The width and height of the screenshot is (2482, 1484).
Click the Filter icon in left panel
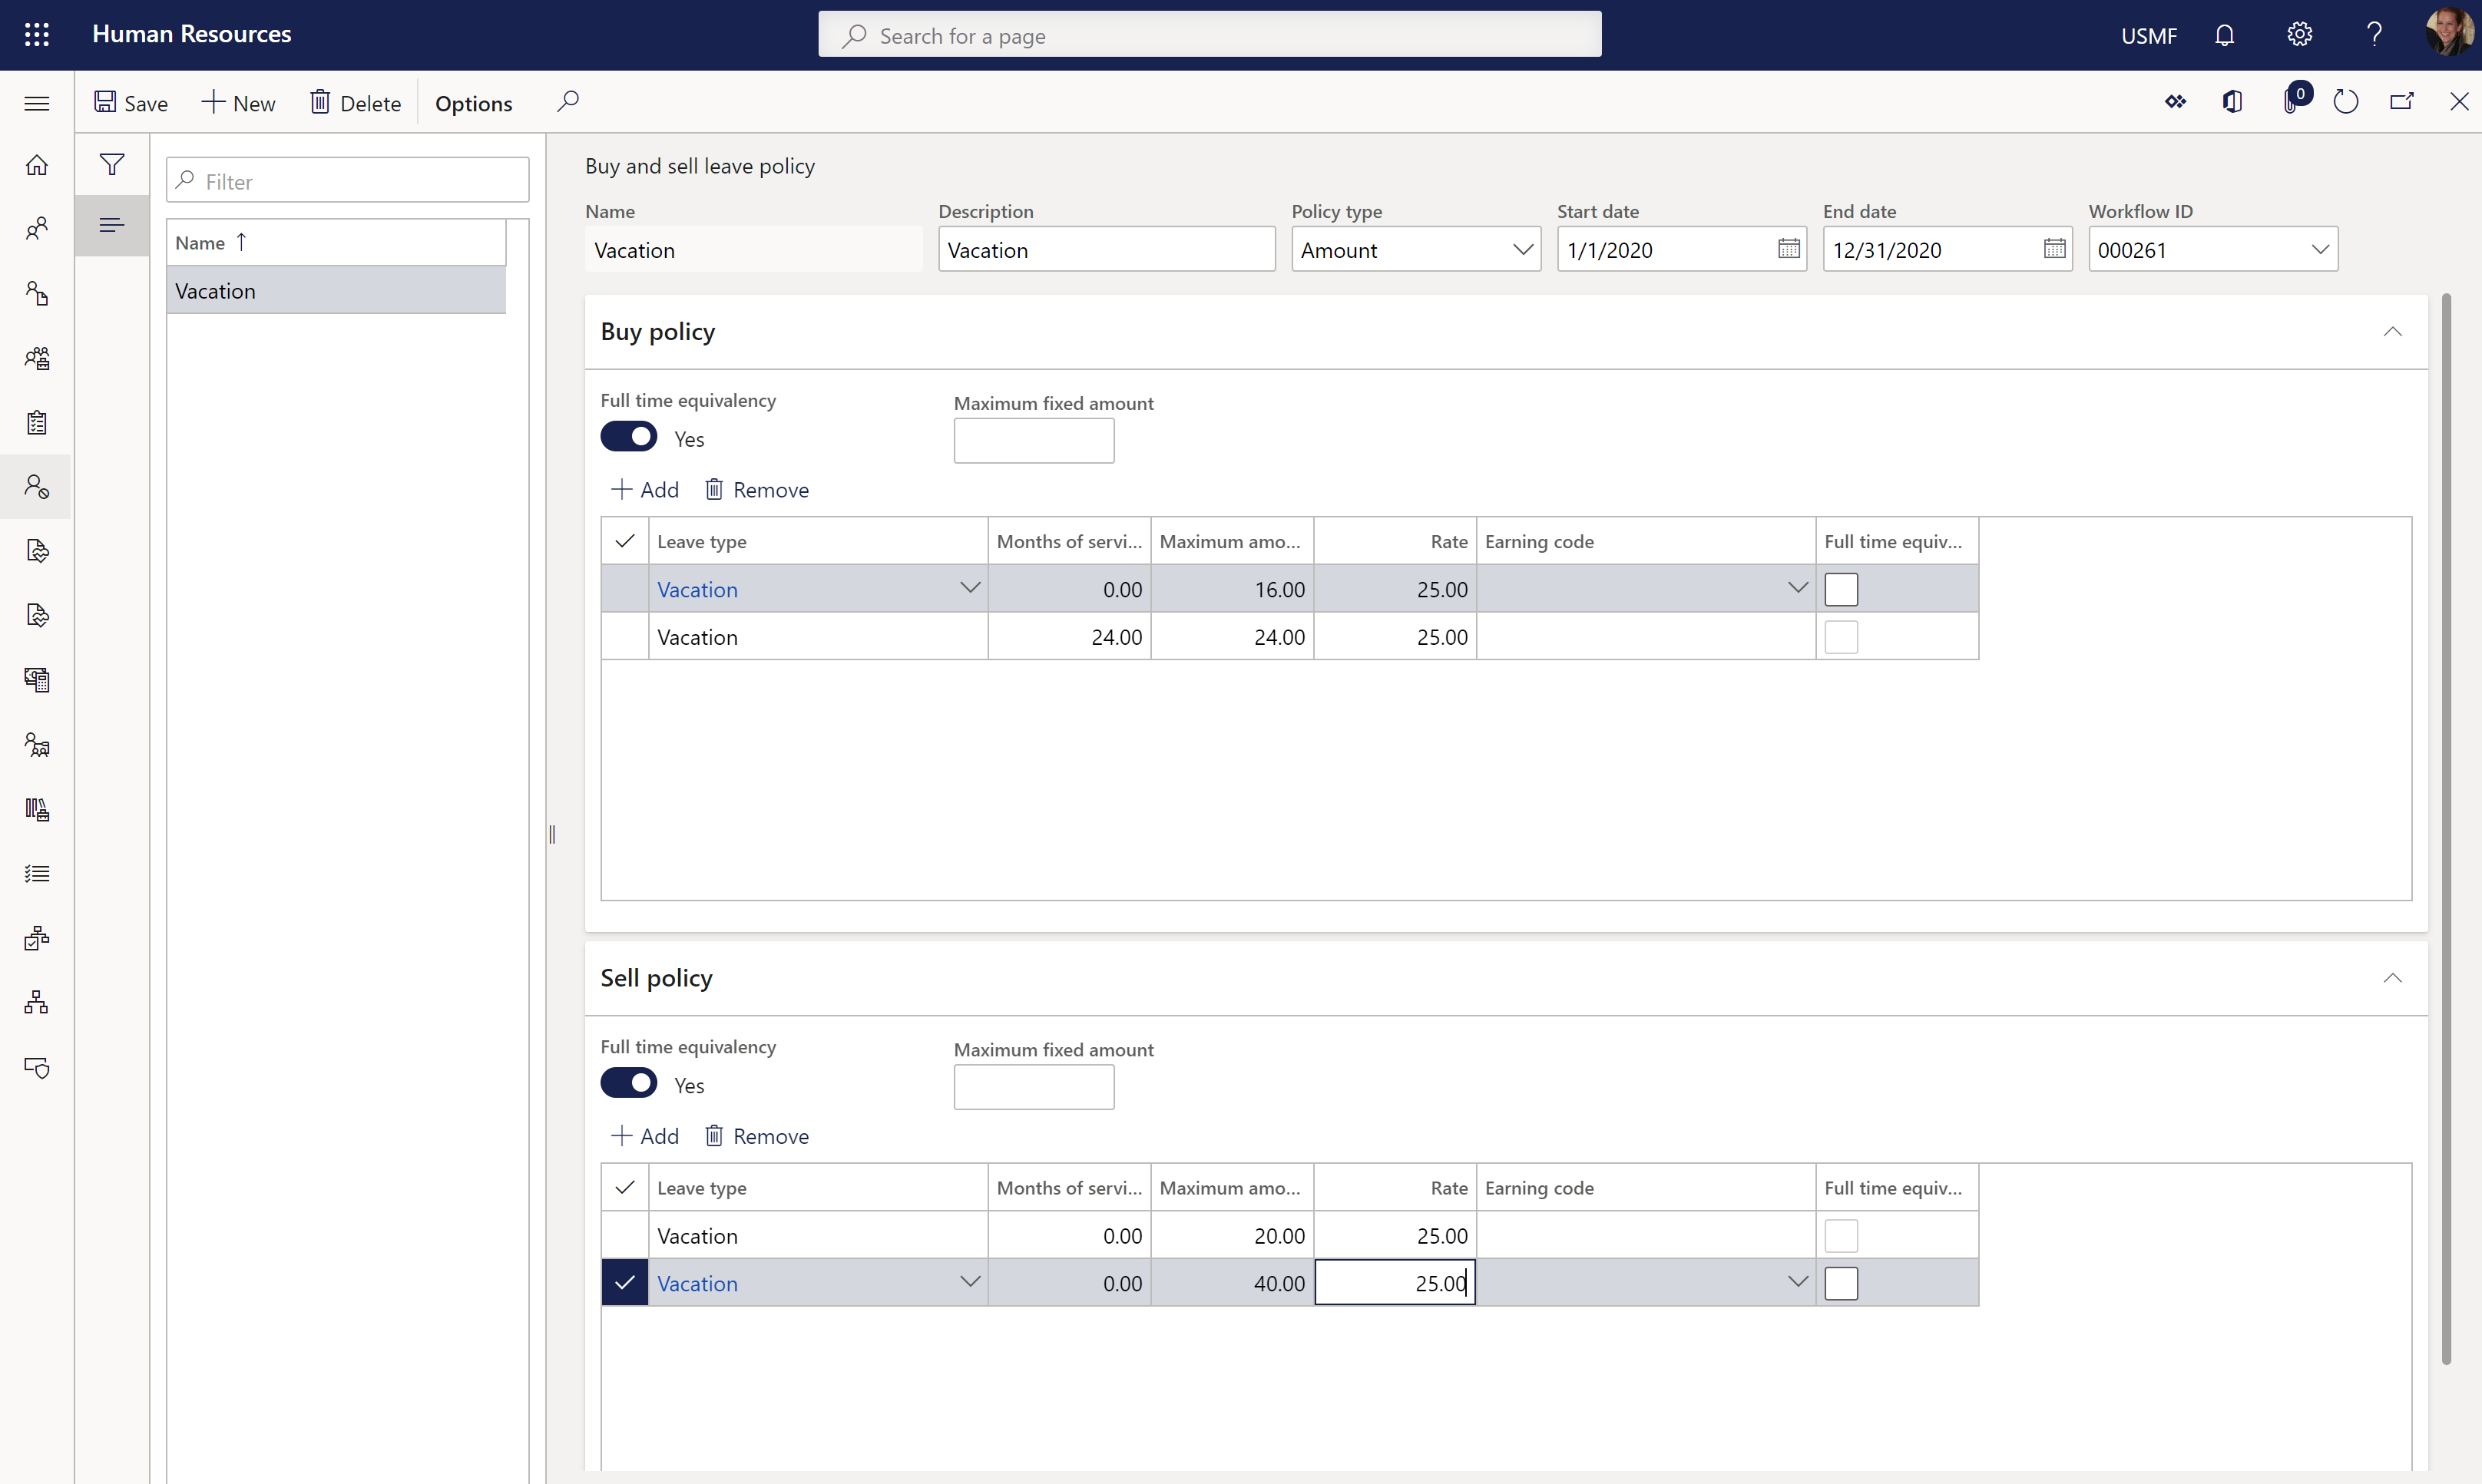111,163
